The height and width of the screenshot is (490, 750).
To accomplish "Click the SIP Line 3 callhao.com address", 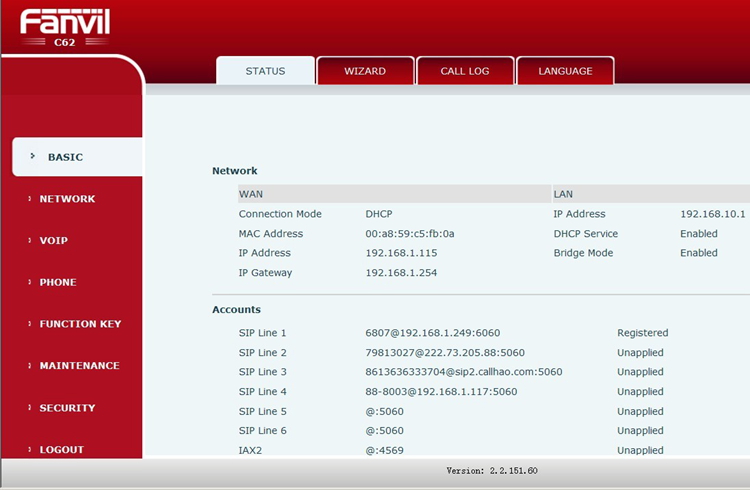I will (463, 372).
